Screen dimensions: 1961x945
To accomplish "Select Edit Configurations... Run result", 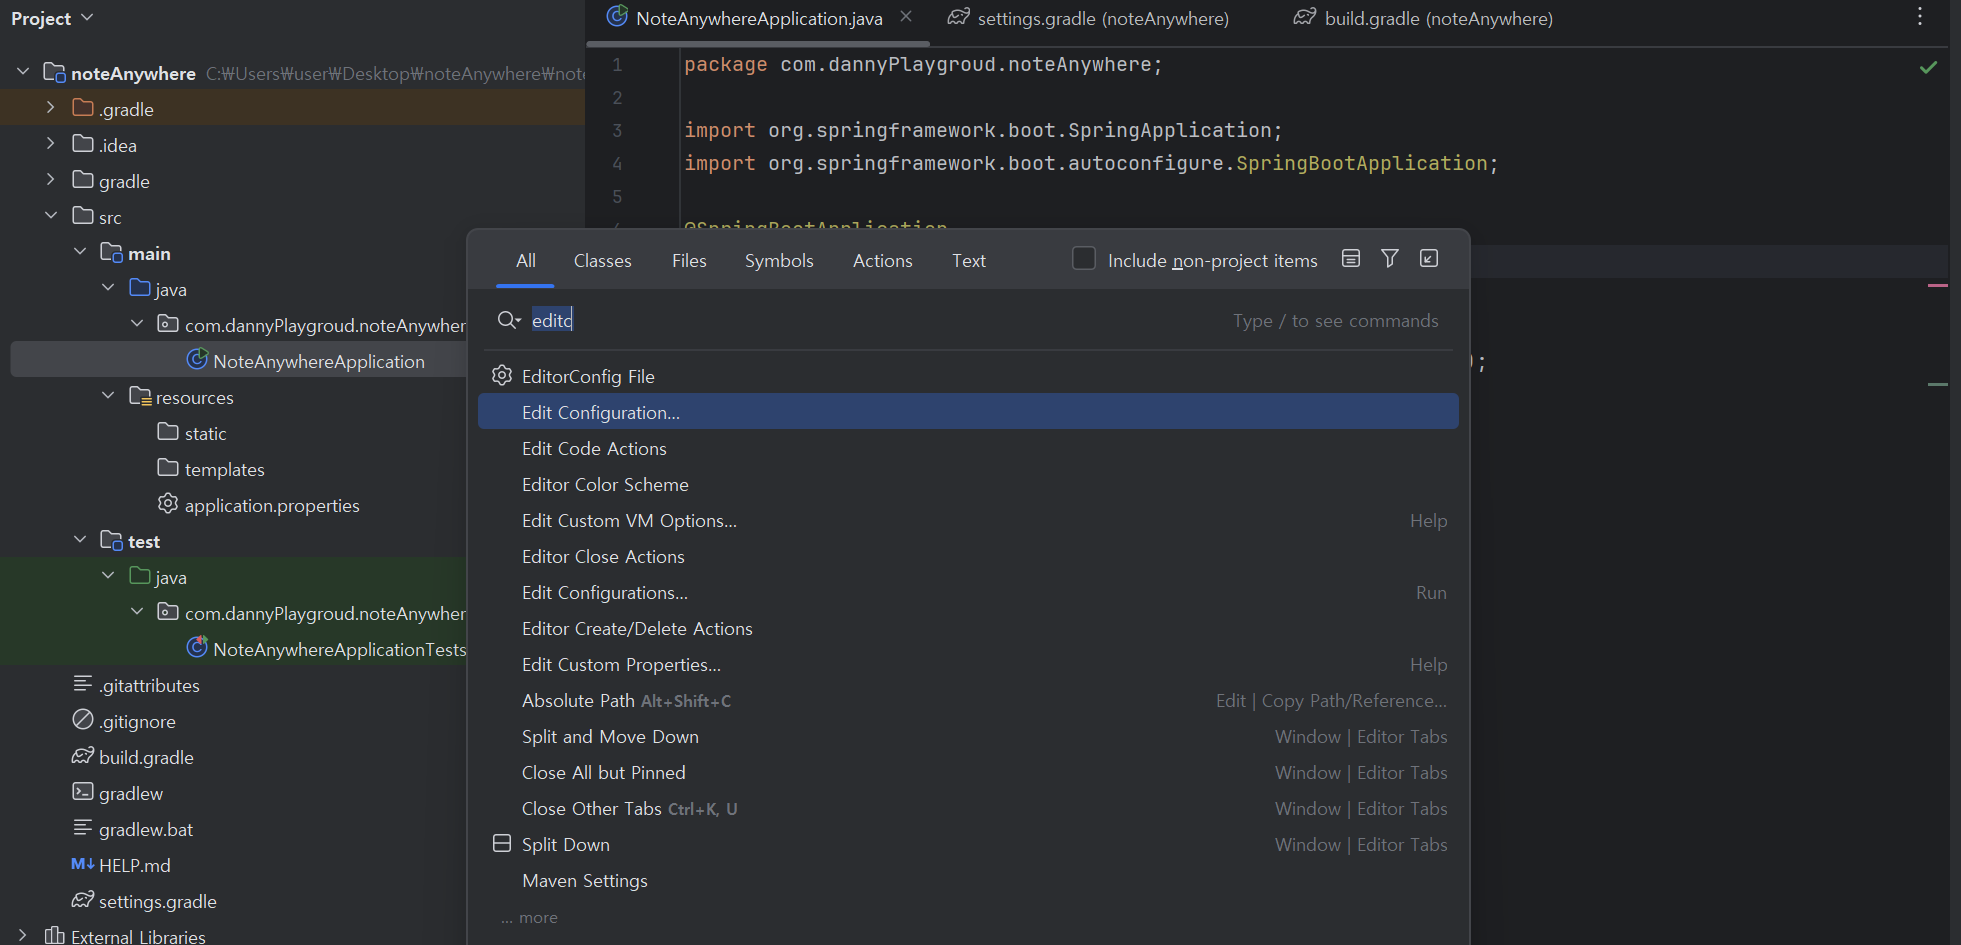I will click(968, 592).
